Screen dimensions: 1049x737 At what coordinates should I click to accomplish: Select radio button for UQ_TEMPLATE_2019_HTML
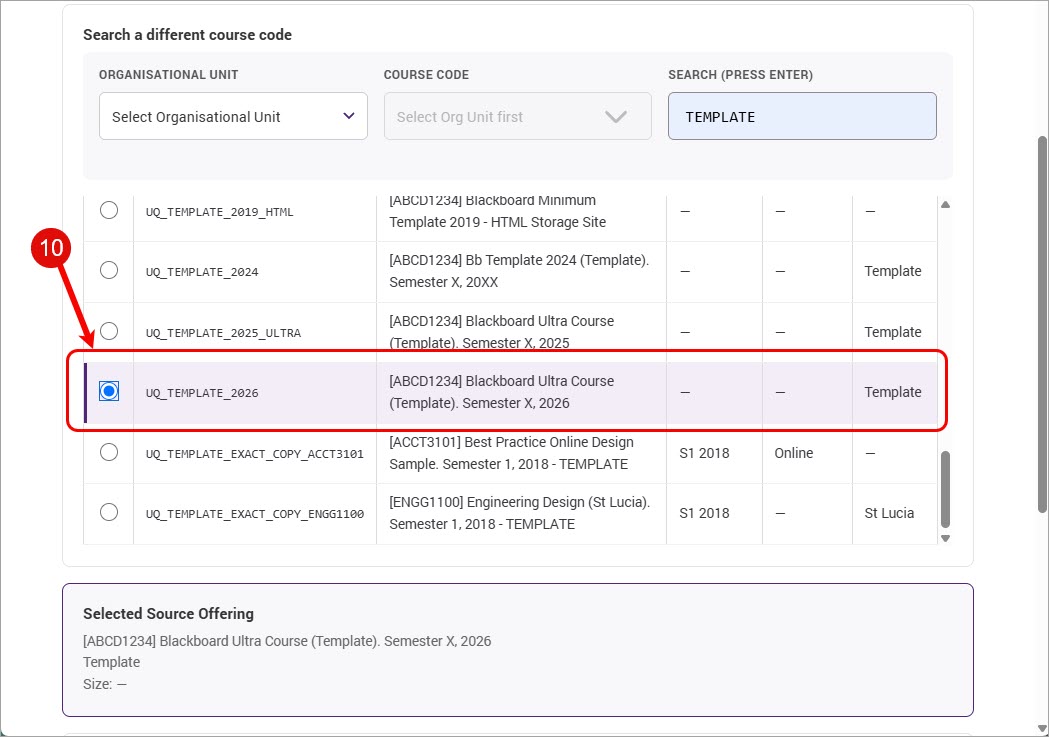pos(109,210)
